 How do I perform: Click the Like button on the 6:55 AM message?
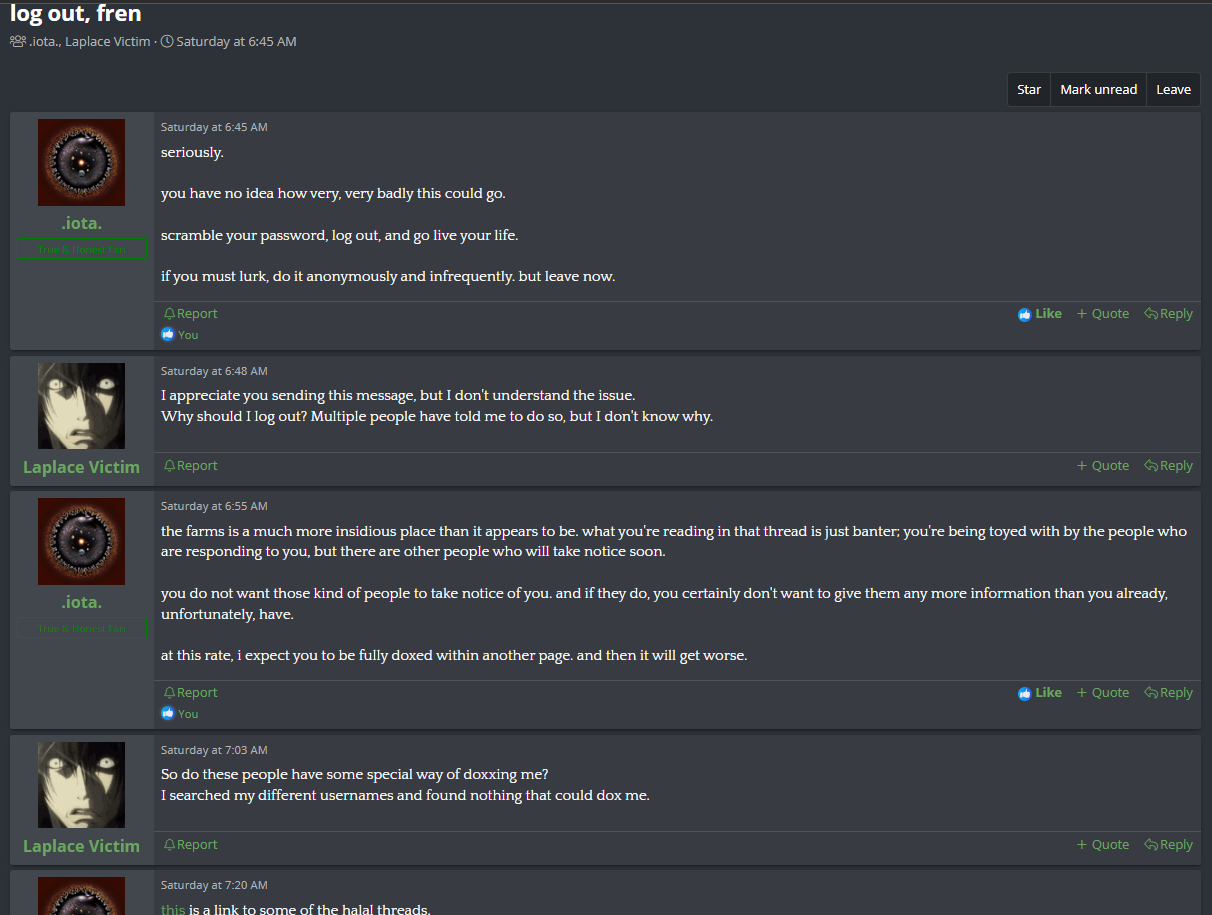click(1040, 693)
